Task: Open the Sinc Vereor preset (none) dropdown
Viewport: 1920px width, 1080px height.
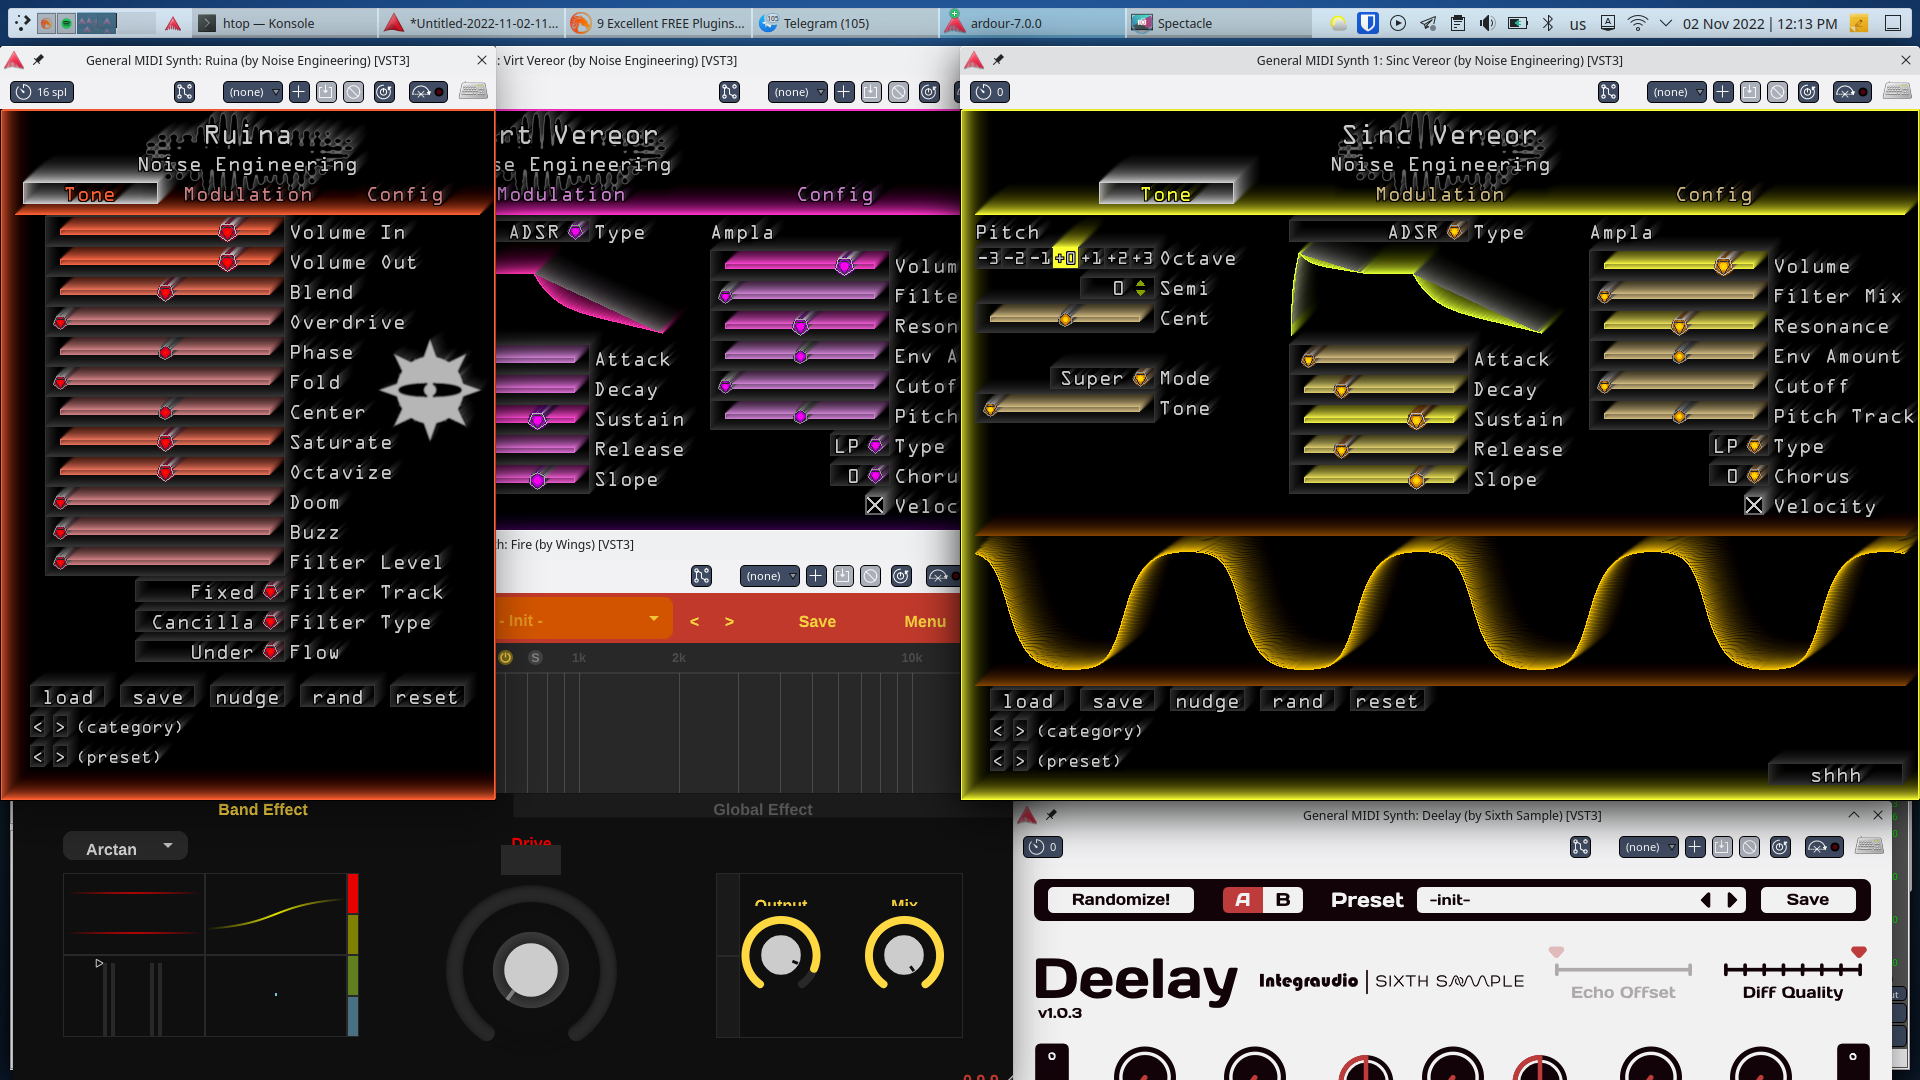Action: [x=1677, y=92]
